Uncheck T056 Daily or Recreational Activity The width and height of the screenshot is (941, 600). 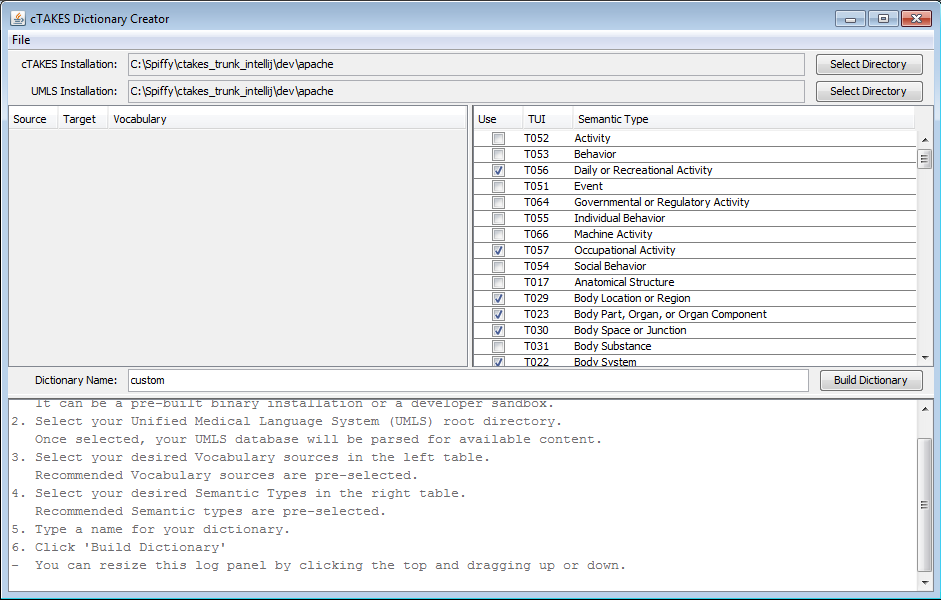tap(498, 170)
